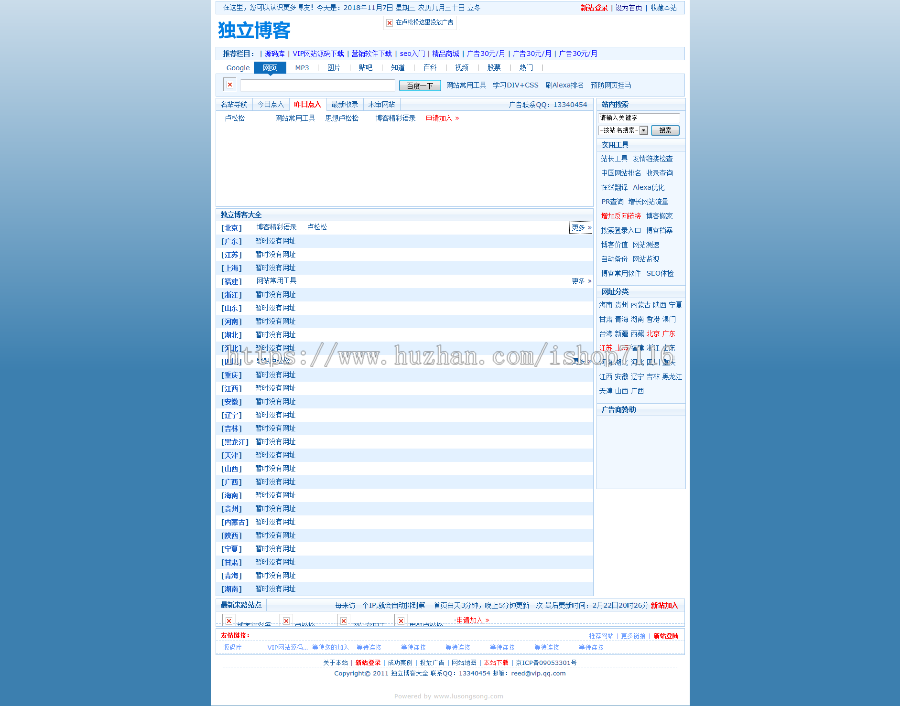Open the 京ICP备09053301号 footer link
Screen dimensions: 900x706
(545, 662)
